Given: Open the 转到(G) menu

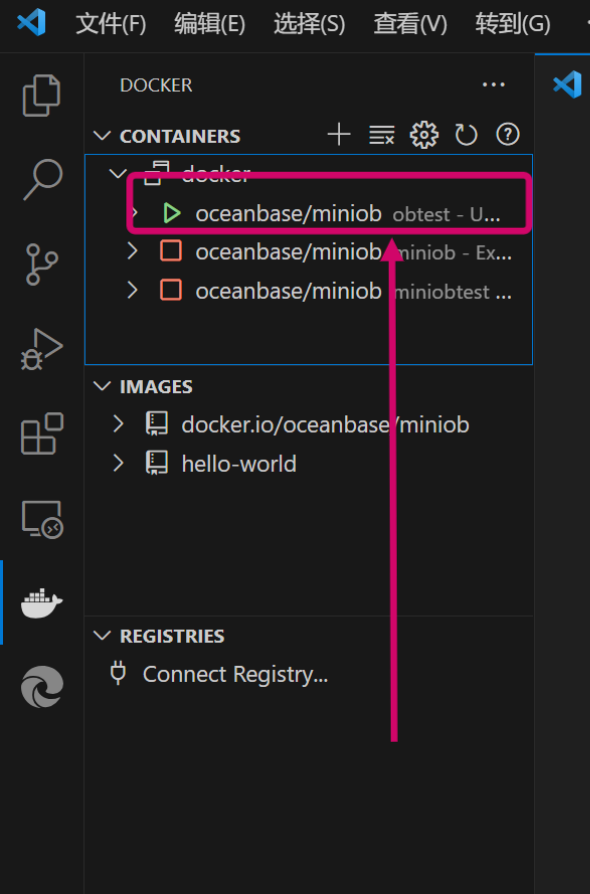Looking at the screenshot, I should click(512, 24).
